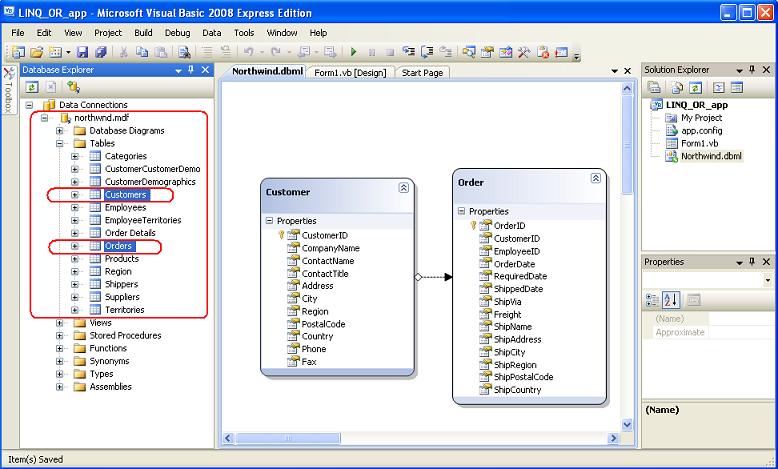
Task: Open the Project menu
Action: [108, 33]
